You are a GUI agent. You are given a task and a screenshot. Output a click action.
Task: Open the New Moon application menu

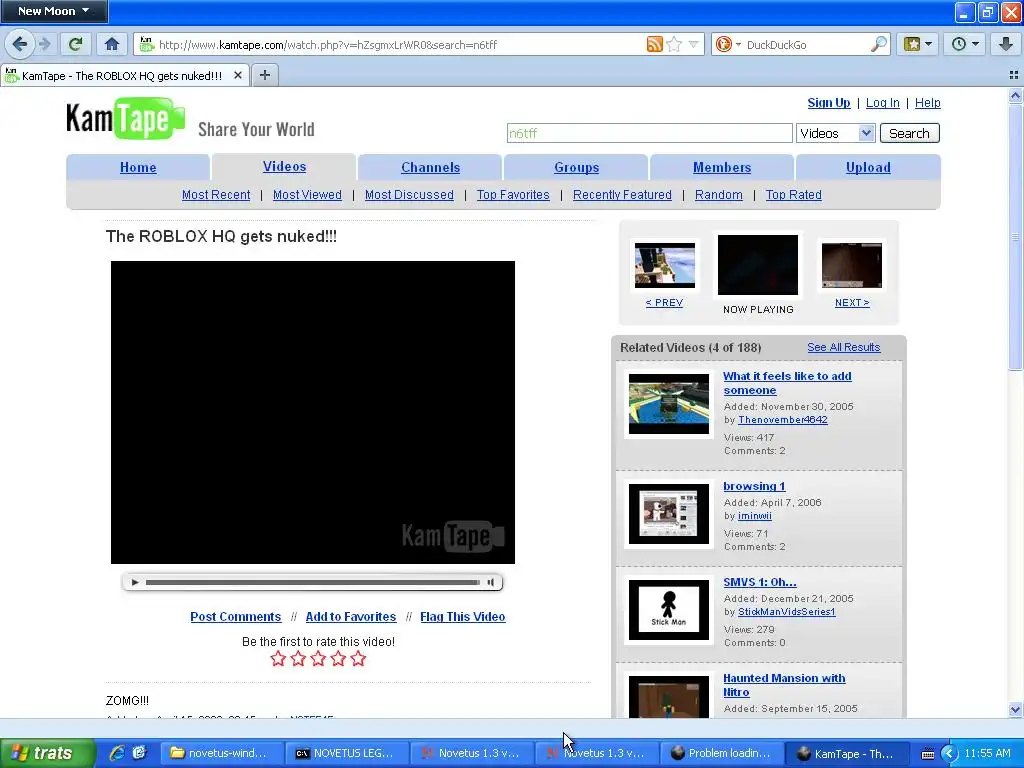tap(54, 11)
